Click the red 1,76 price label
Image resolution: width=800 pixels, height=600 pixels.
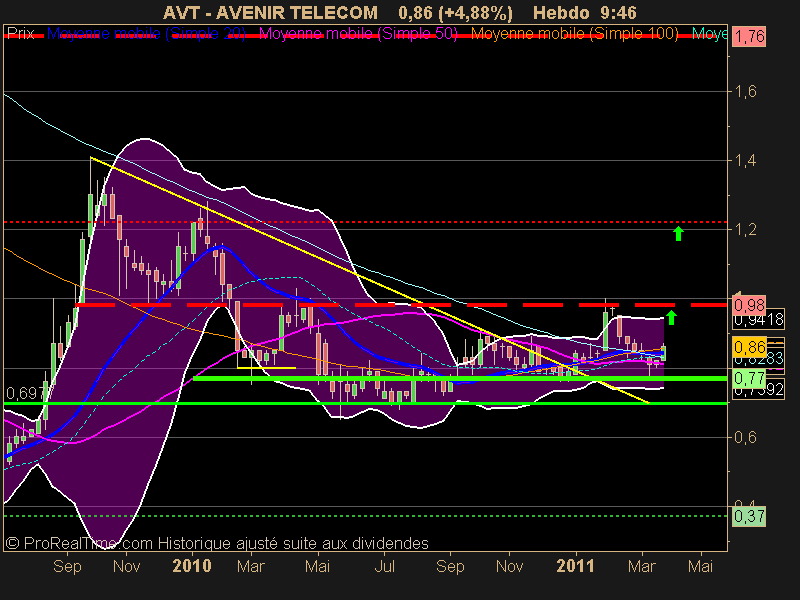(749, 36)
